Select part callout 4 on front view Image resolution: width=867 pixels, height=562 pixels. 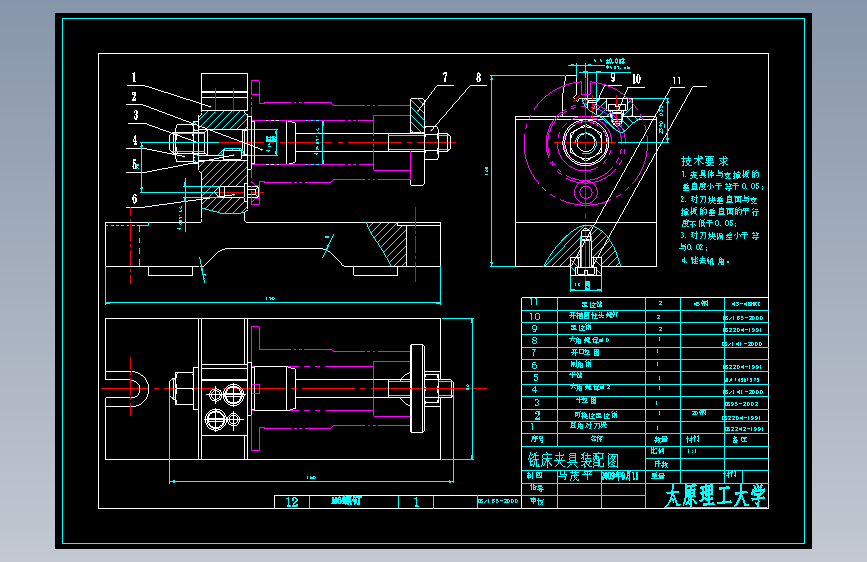point(134,140)
